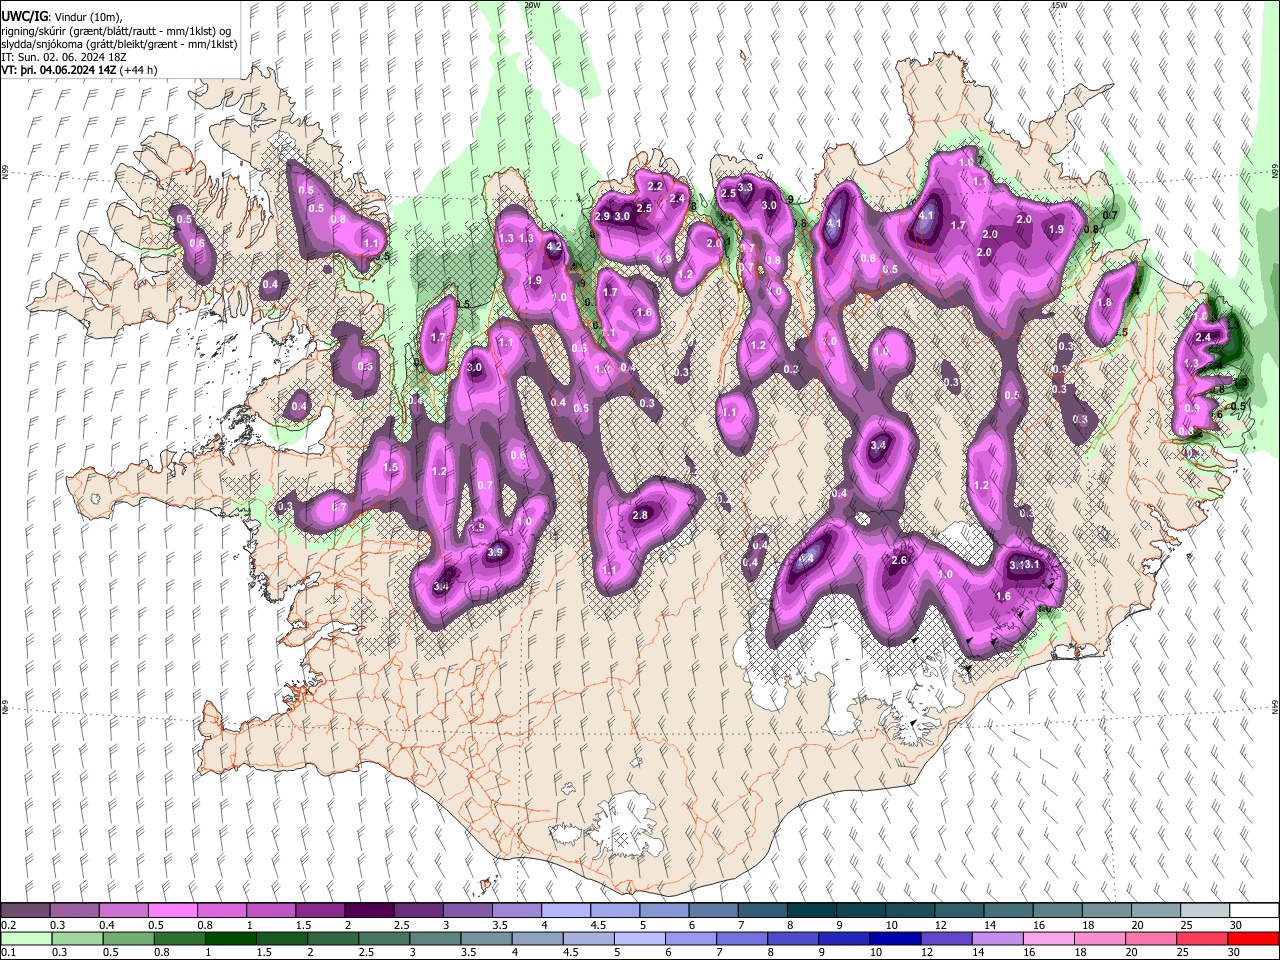The width and height of the screenshot is (1280, 960).
Task: Click the dark teal 8 snow legend swatch
Action: click(x=811, y=910)
